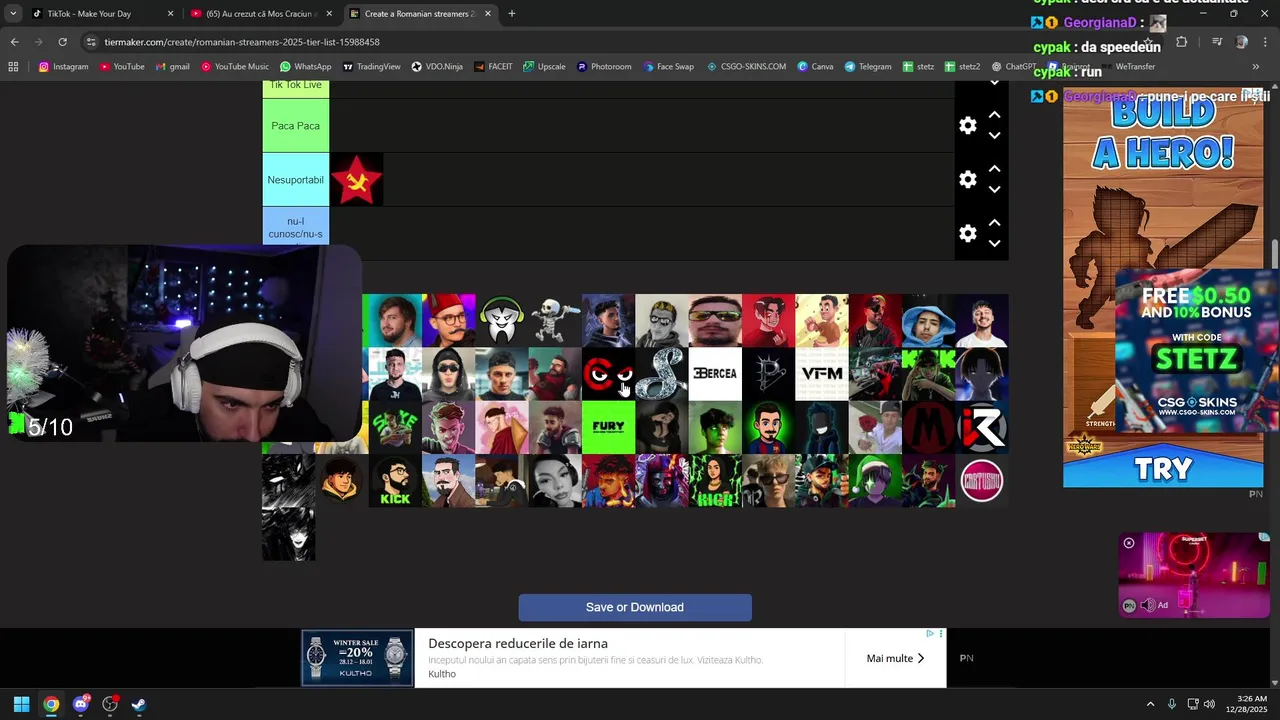Go back to previous page

tap(14, 42)
